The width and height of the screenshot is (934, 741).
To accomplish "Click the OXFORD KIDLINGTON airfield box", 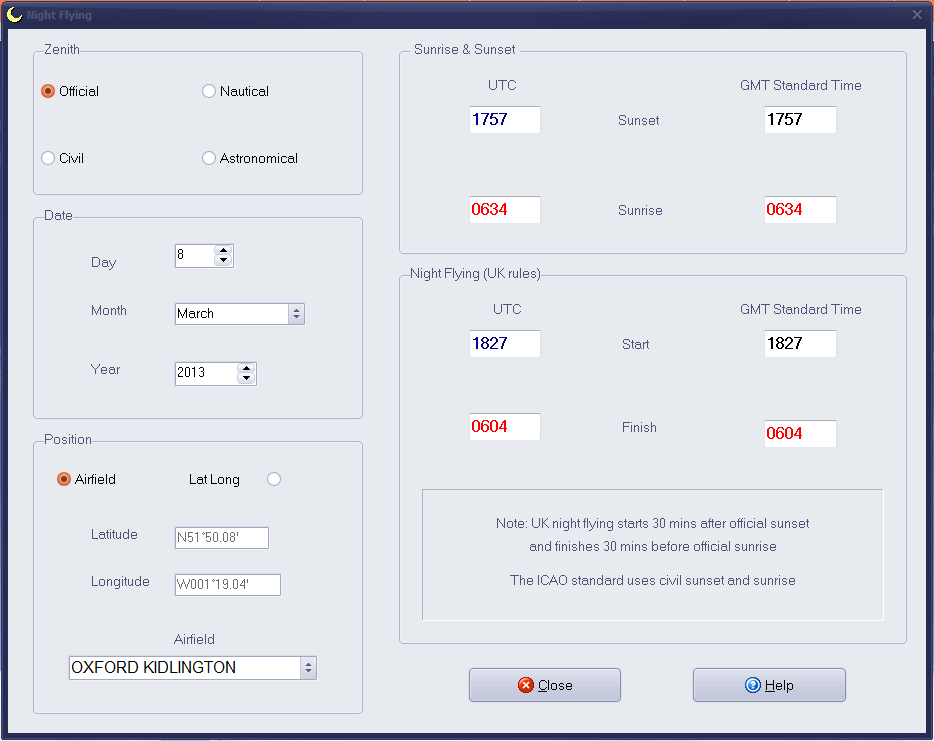I will tap(185, 668).
